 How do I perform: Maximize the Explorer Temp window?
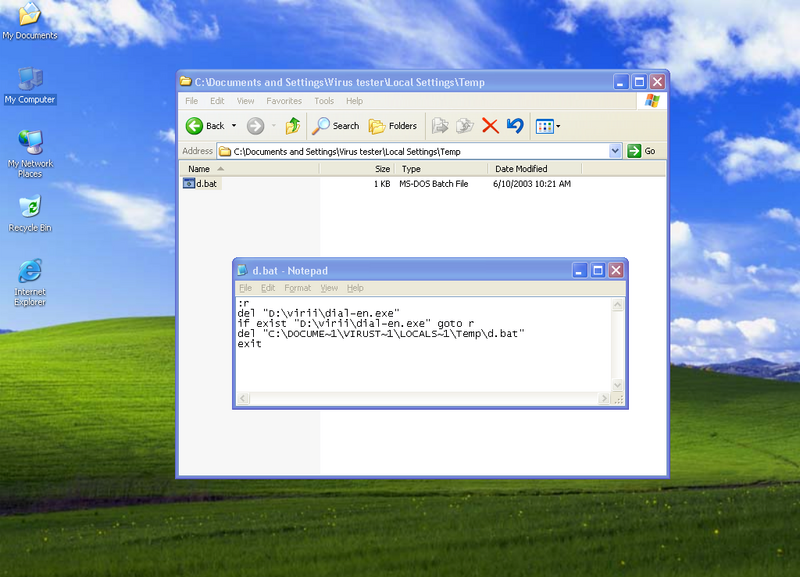(x=639, y=82)
